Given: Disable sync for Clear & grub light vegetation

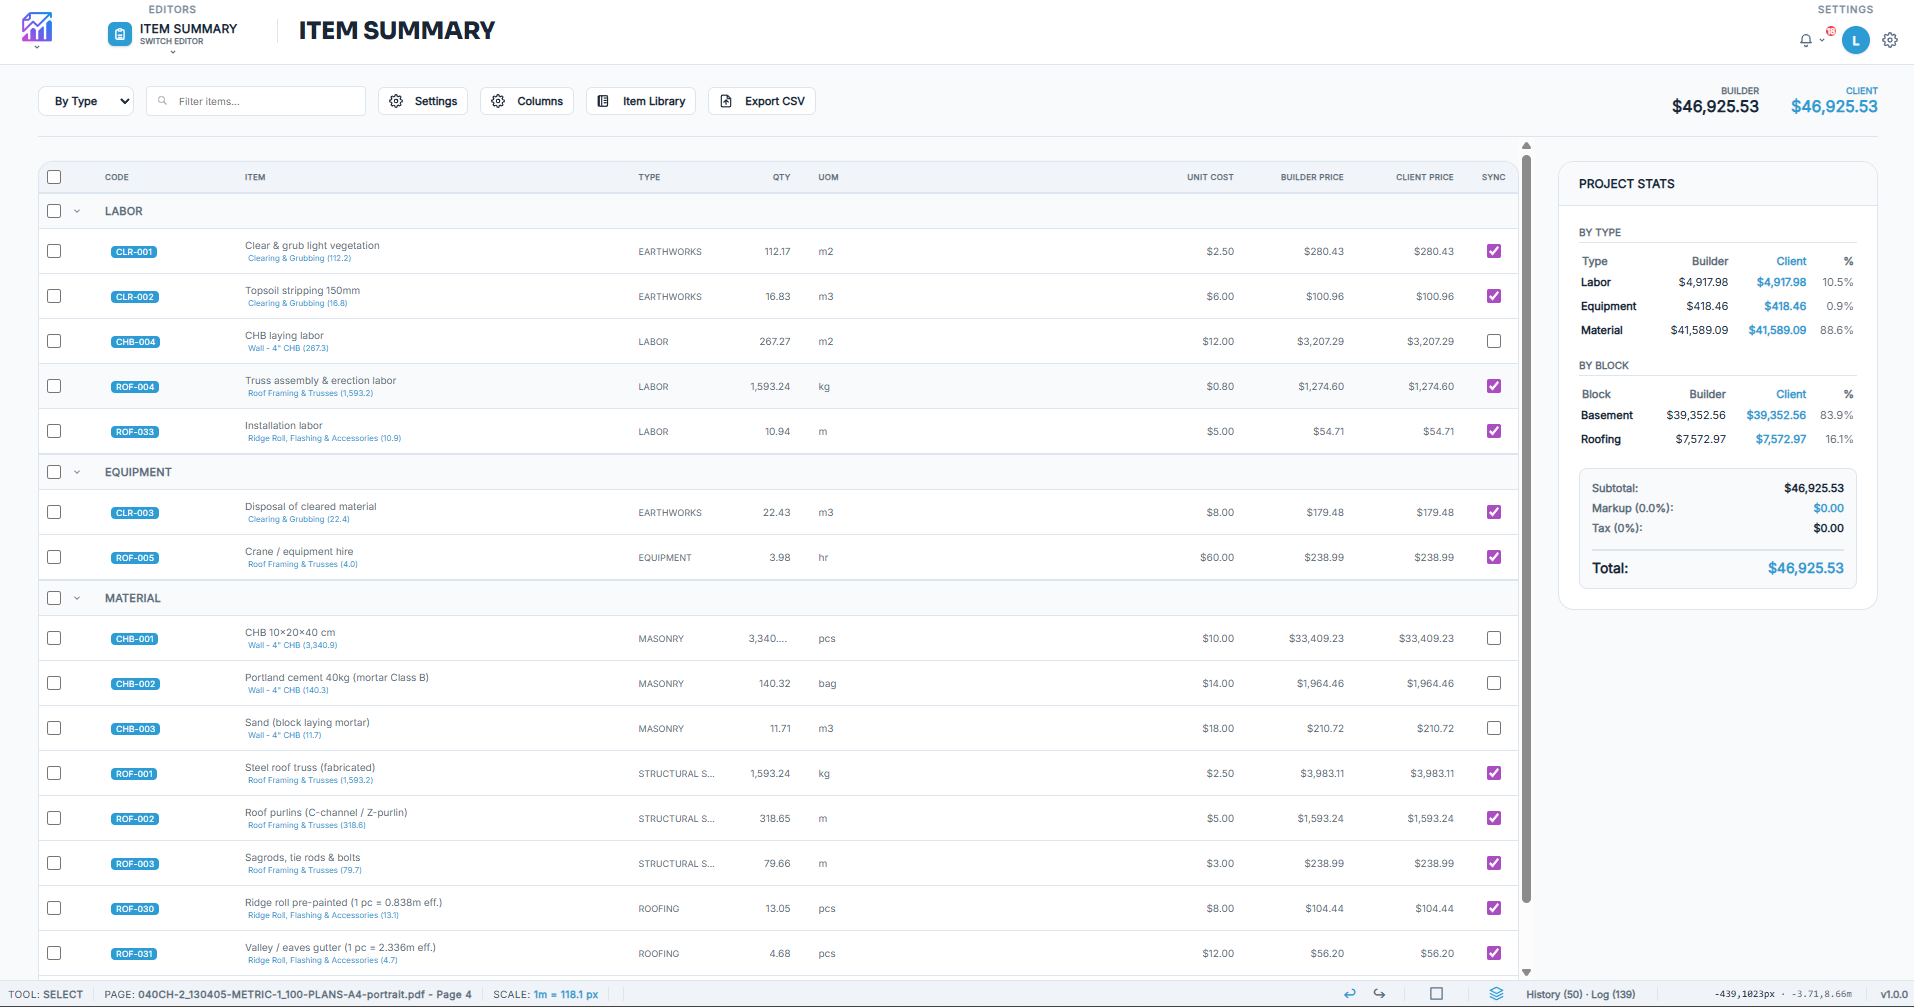Looking at the screenshot, I should tap(1494, 251).
